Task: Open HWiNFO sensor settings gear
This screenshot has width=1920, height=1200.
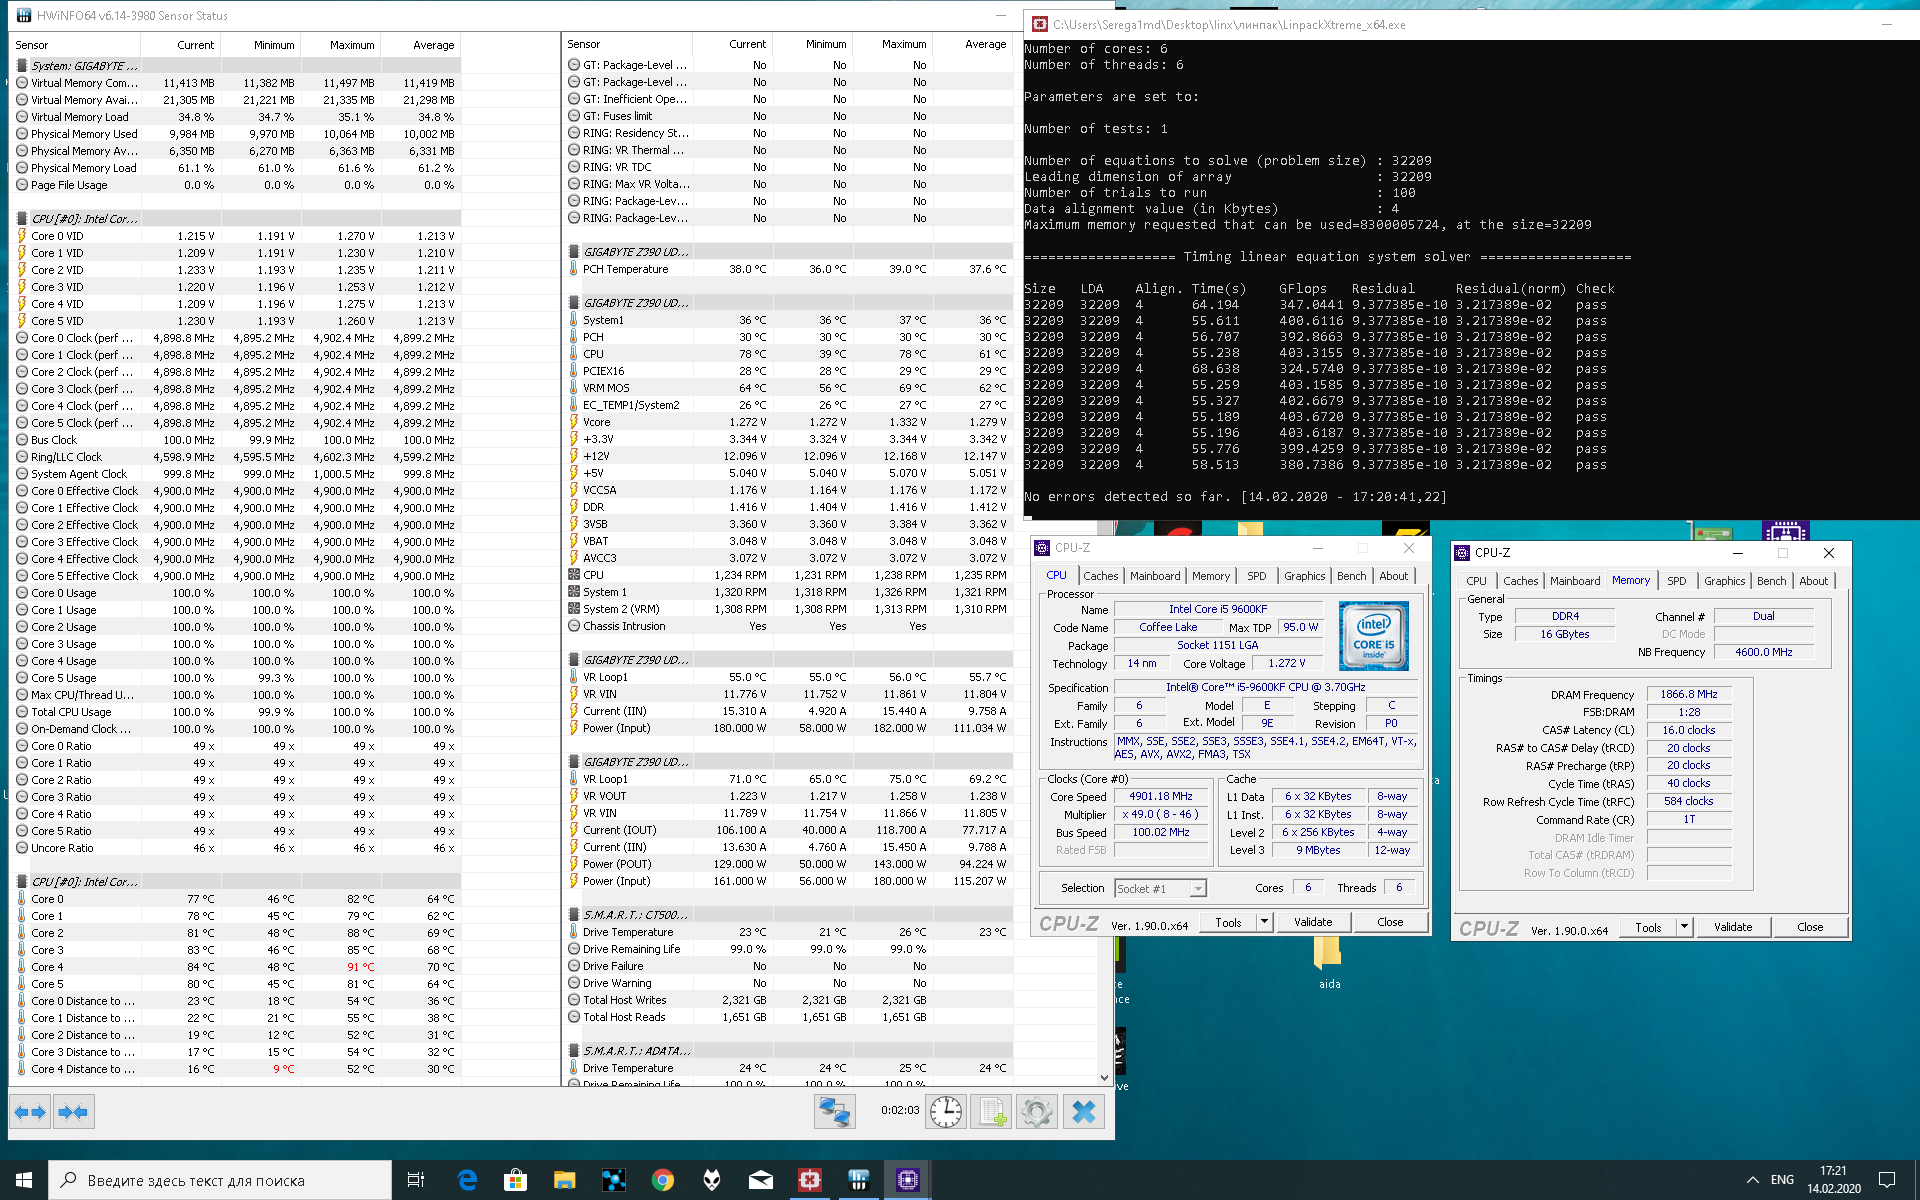Action: [1037, 1112]
